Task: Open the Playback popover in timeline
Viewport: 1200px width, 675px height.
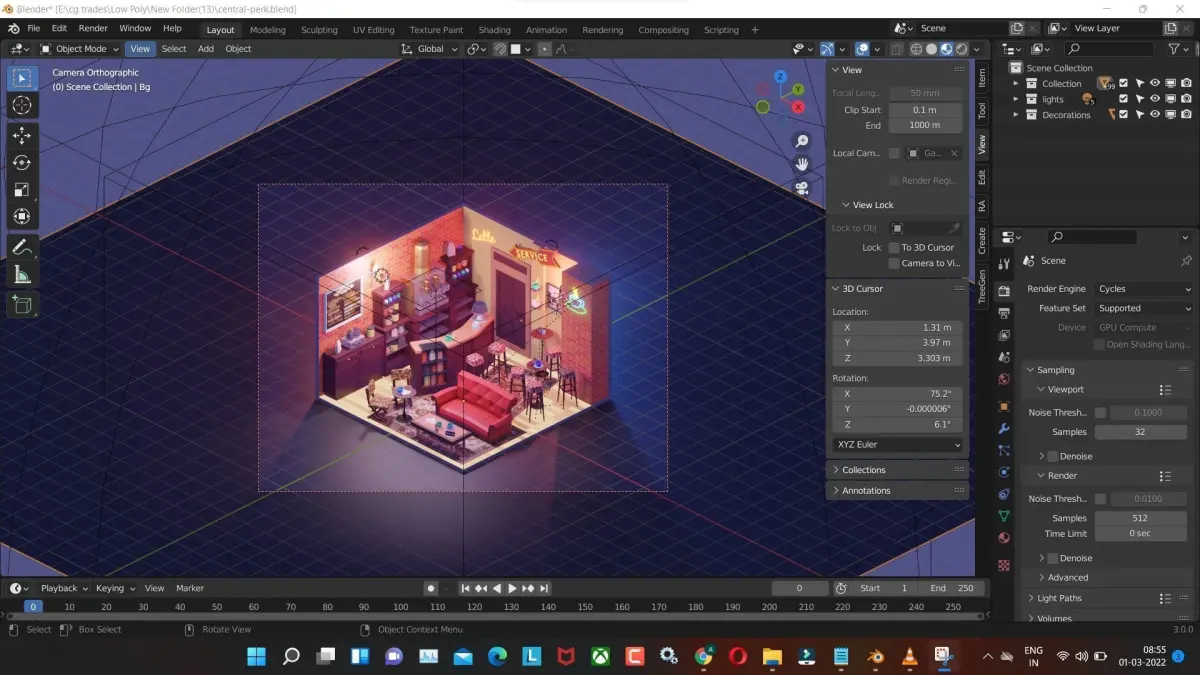Action: (x=64, y=589)
